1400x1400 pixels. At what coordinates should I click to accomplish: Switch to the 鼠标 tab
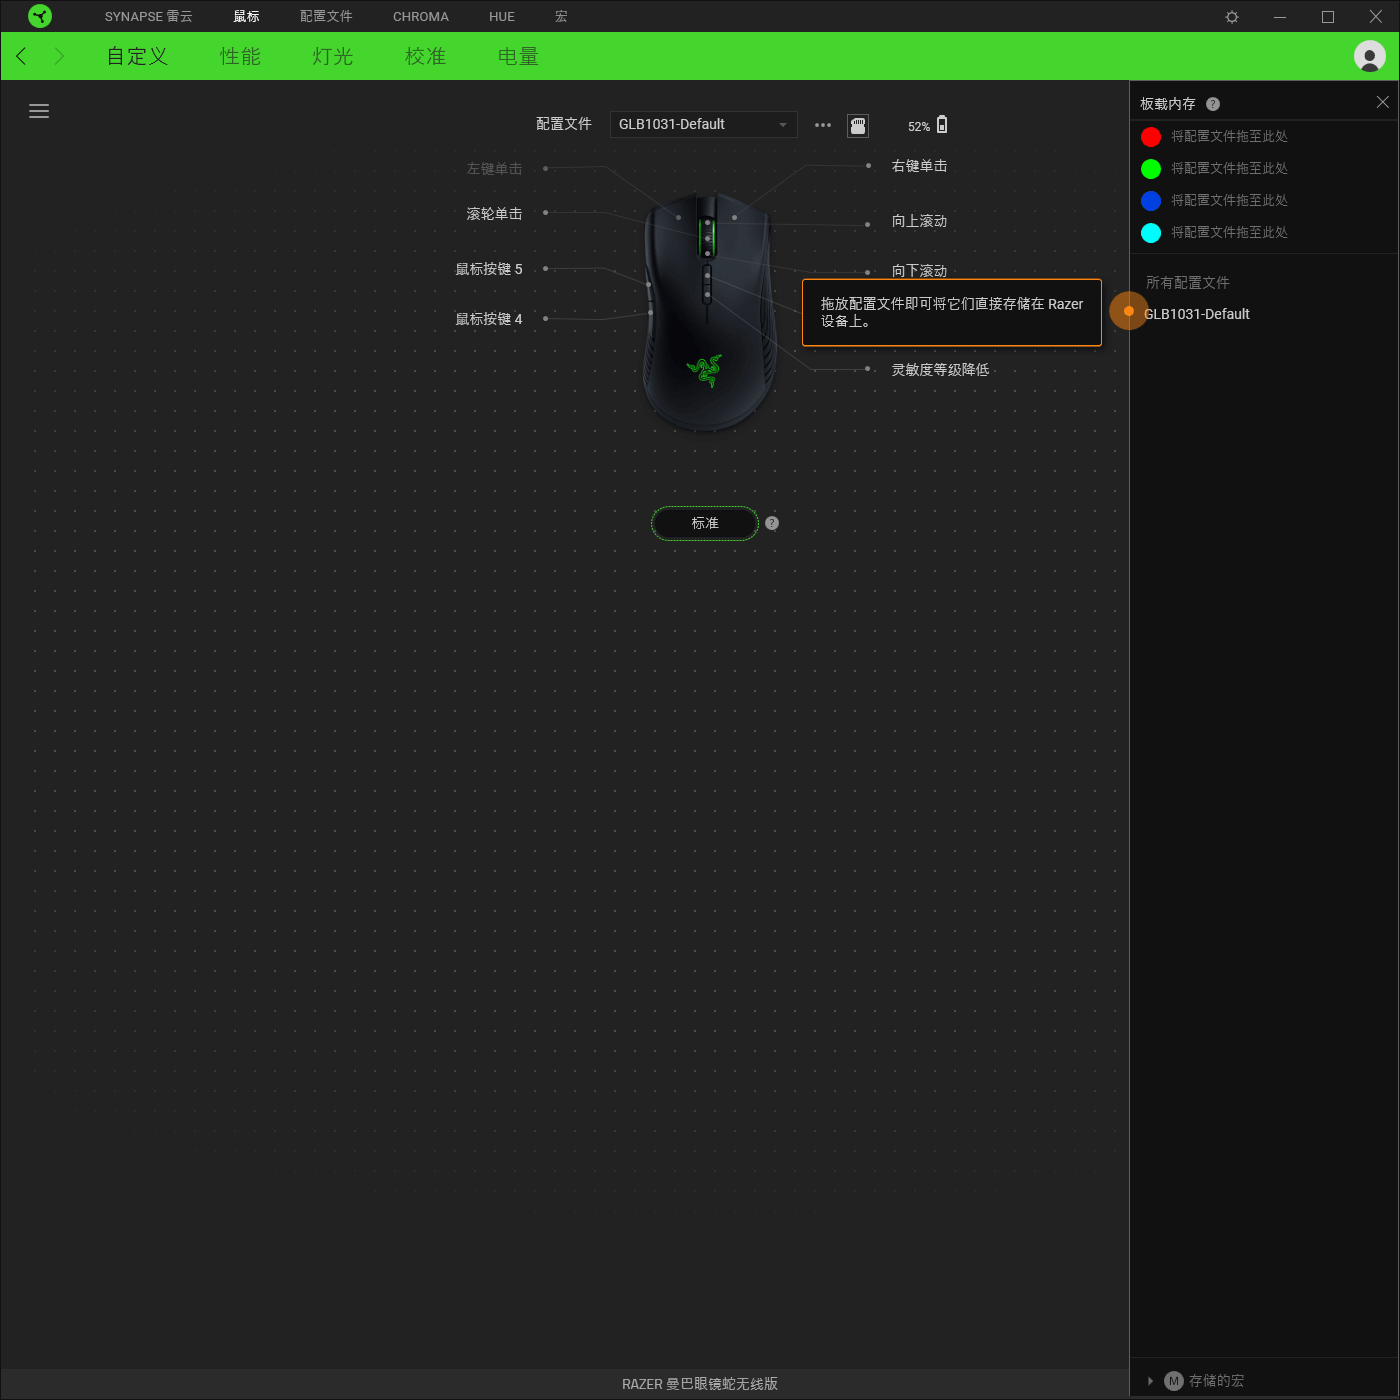tap(246, 17)
